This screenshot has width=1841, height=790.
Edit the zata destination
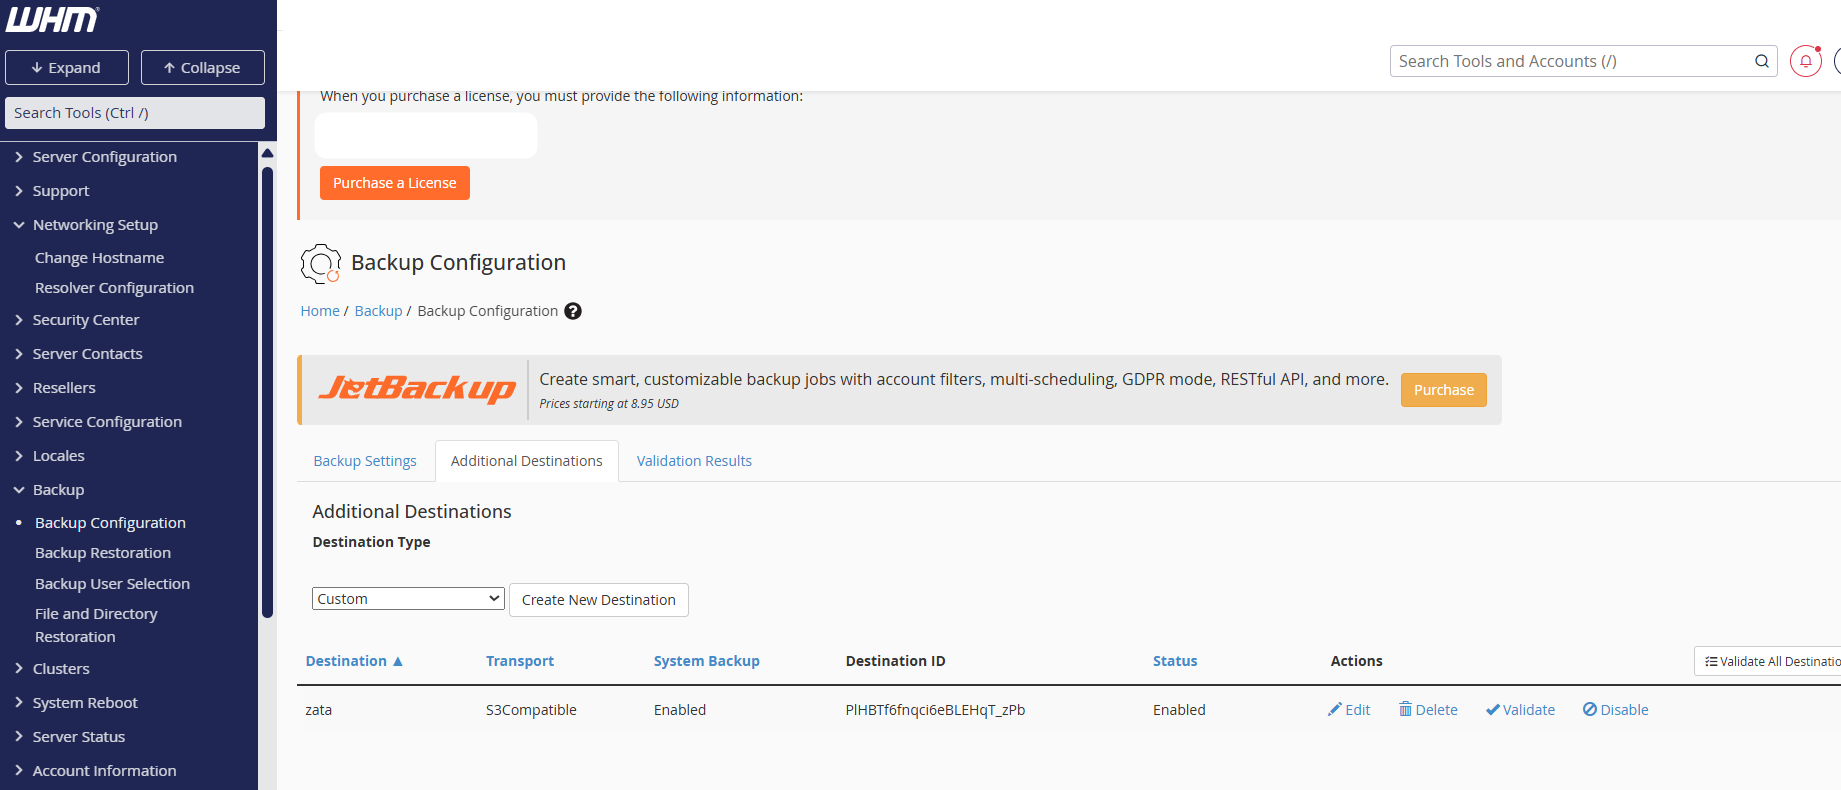point(1348,710)
